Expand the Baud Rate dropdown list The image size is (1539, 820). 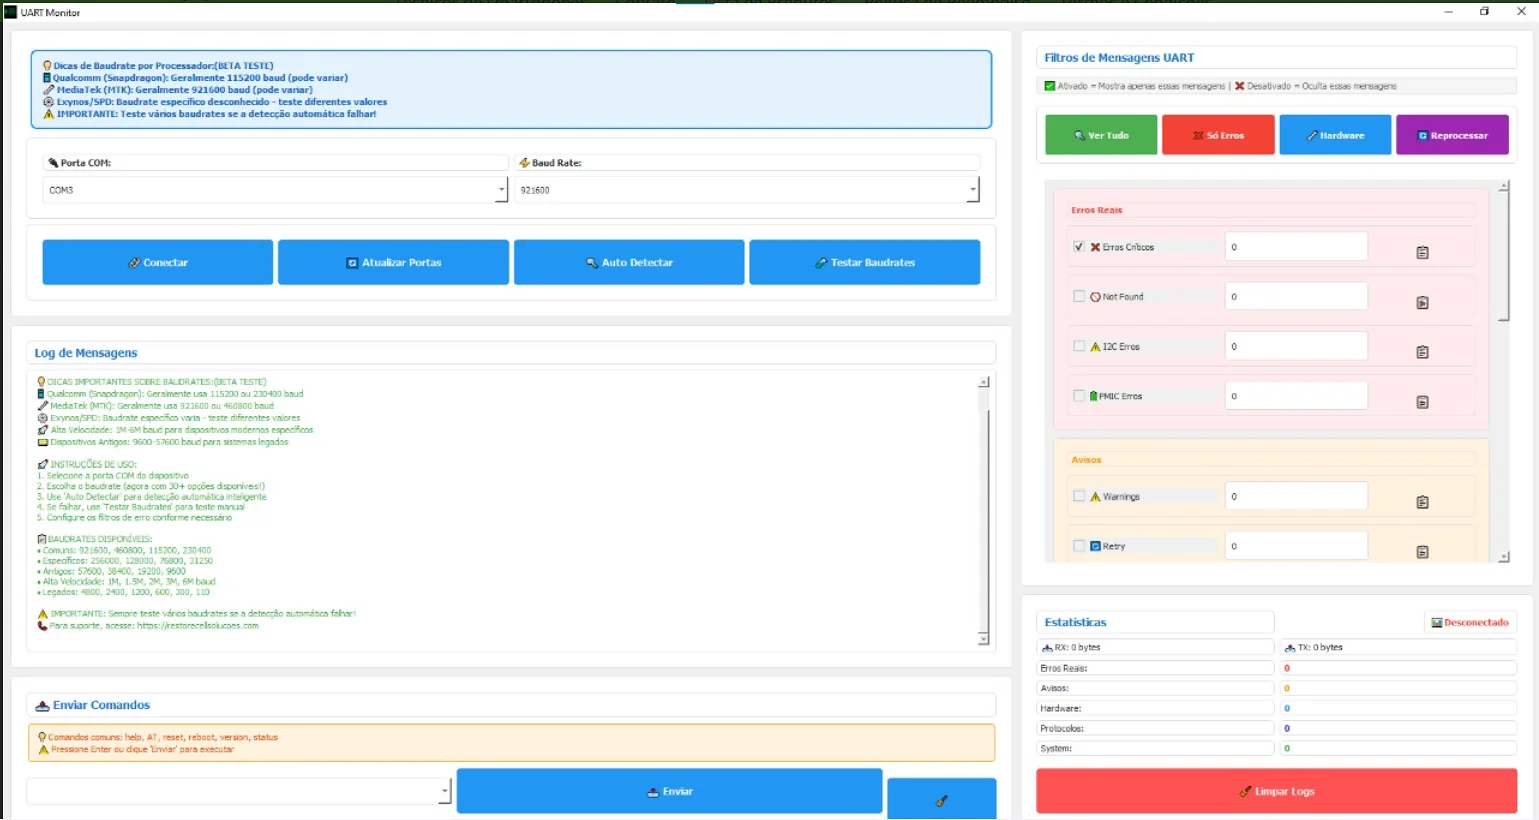[x=972, y=190]
